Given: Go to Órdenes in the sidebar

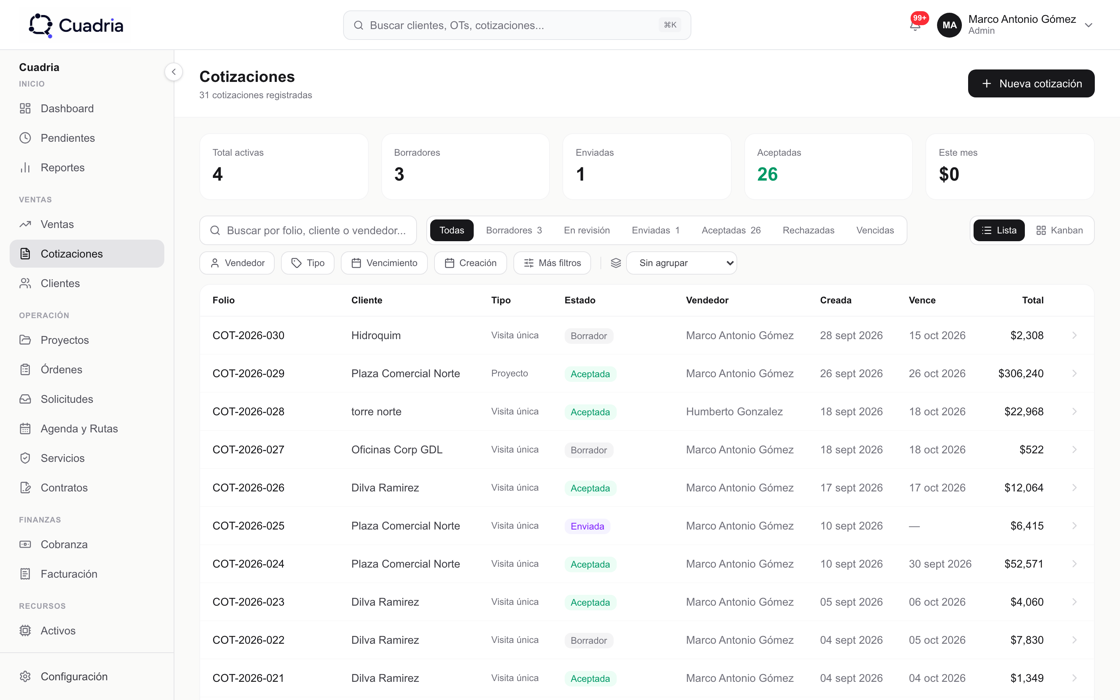Looking at the screenshot, I should click(86, 369).
